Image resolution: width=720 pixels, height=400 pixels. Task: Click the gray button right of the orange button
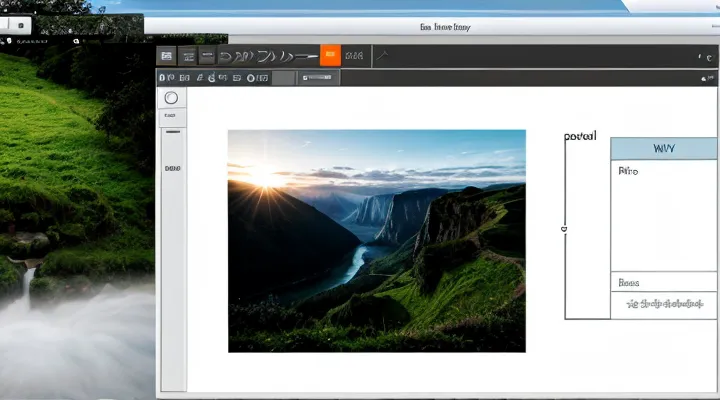pyautogui.click(x=354, y=56)
